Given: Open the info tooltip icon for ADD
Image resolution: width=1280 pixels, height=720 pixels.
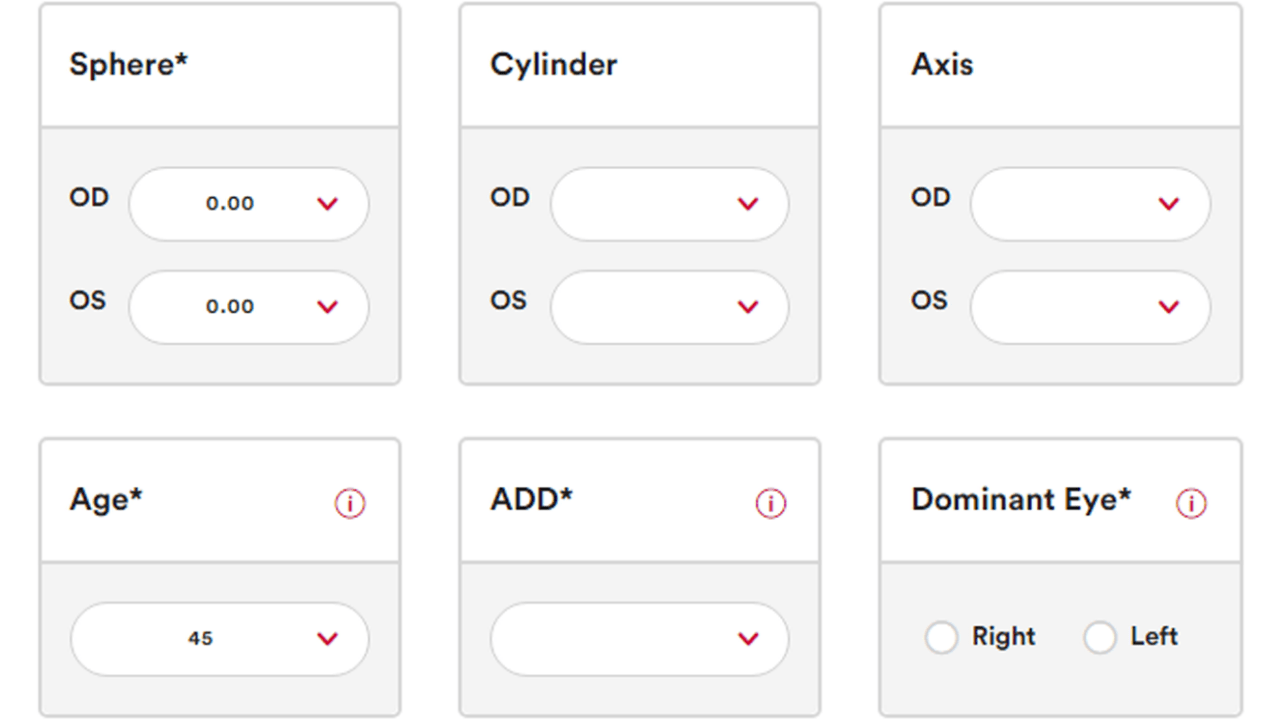Looking at the screenshot, I should click(x=770, y=503).
